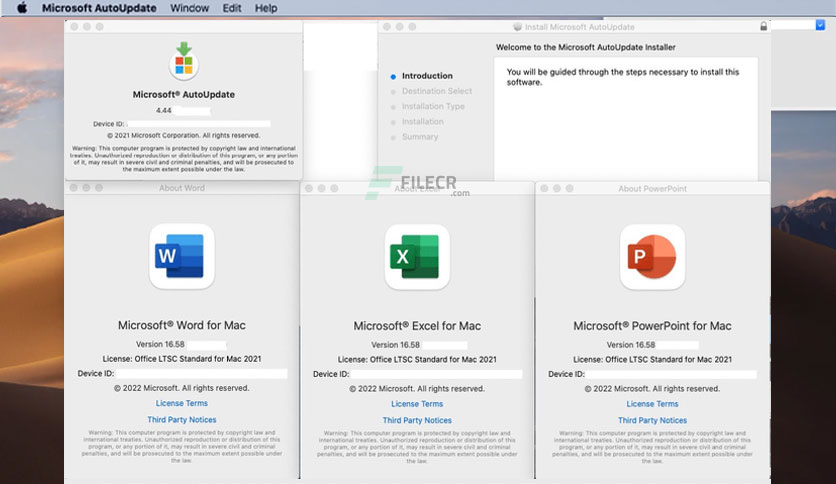
Task: Click the About Word window title
Action: click(182, 188)
